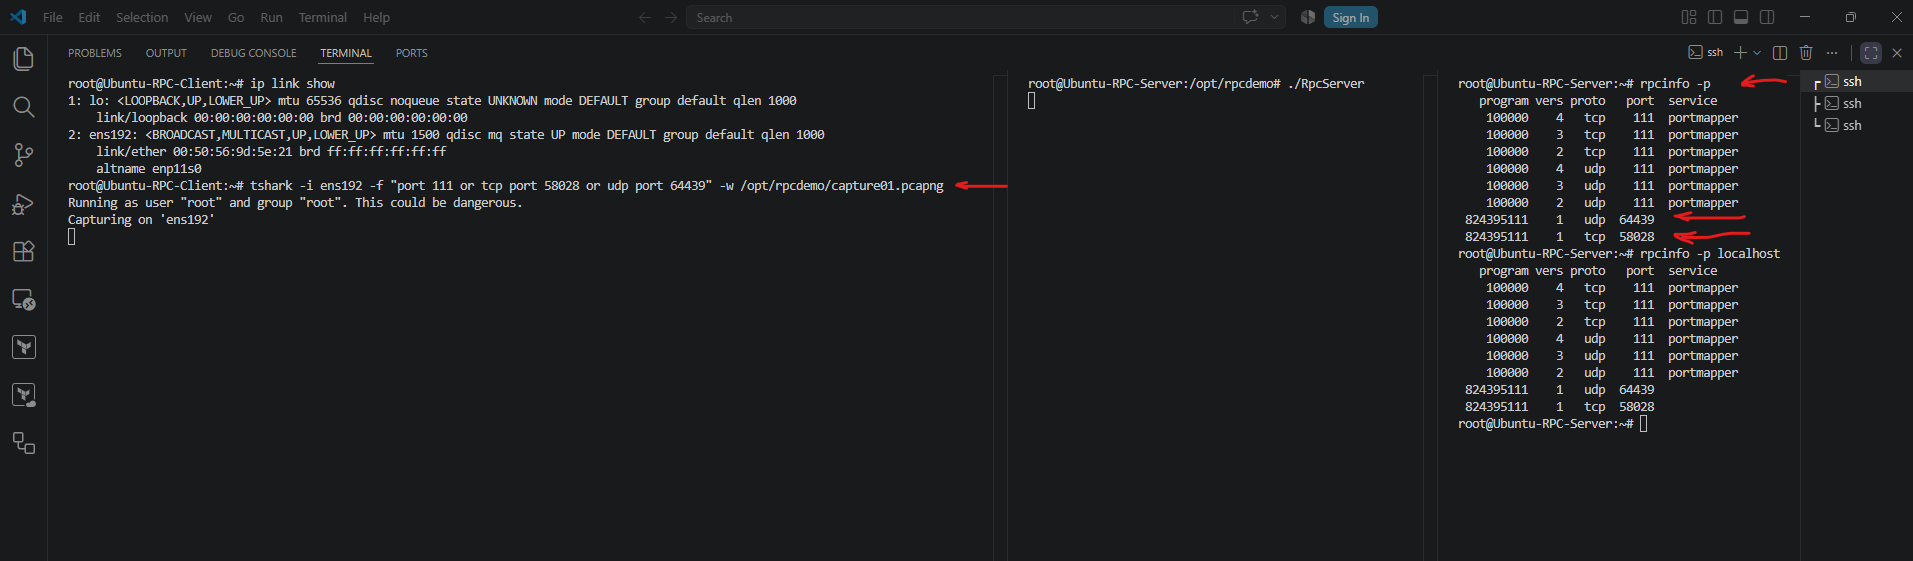Toggle the secondary side bar
Image resolution: width=1913 pixels, height=561 pixels.
tap(1767, 17)
